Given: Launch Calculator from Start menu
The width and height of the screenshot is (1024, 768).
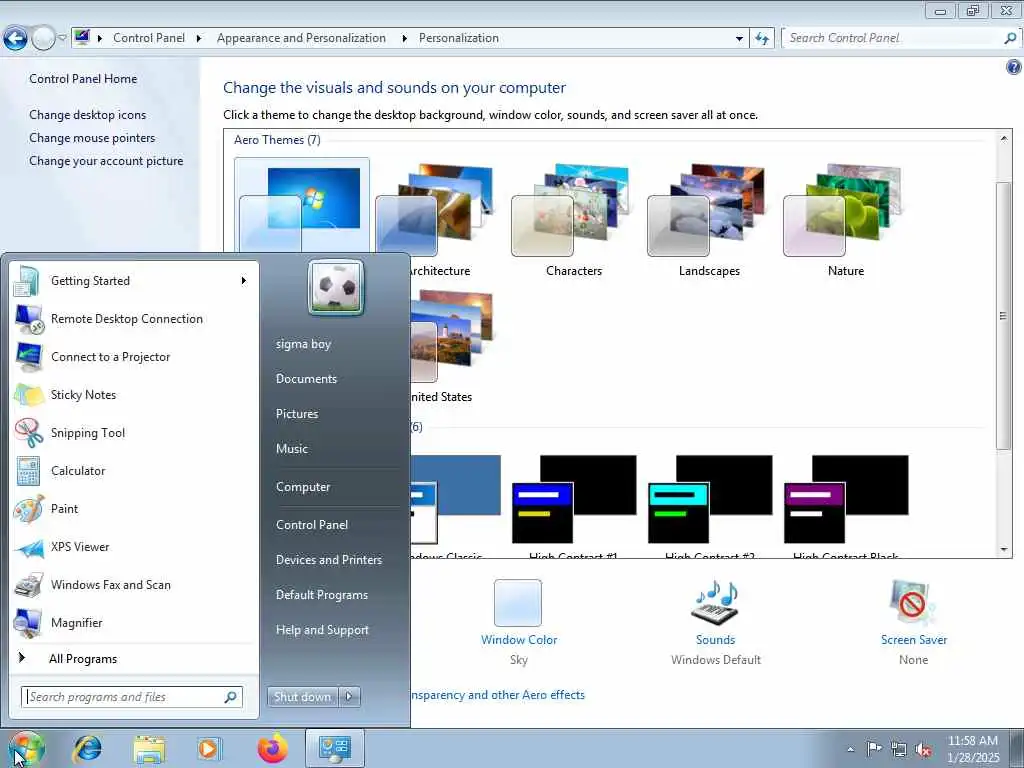Looking at the screenshot, I should [x=134, y=471].
